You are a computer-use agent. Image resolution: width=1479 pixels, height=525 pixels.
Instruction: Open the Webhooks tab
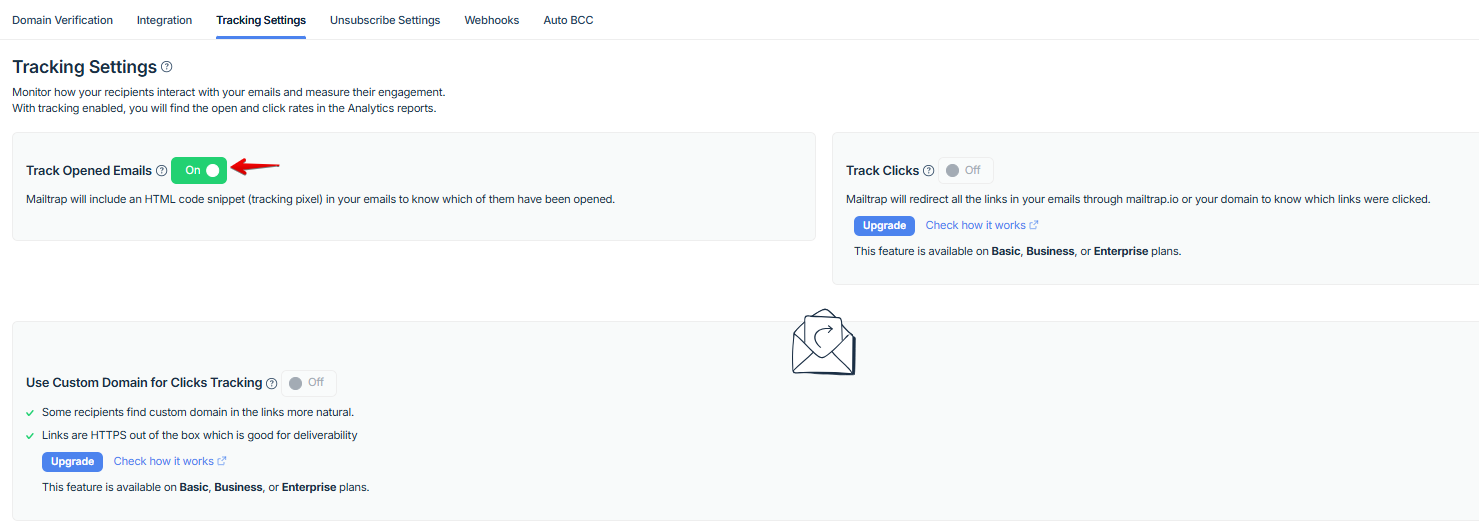pyautogui.click(x=492, y=20)
